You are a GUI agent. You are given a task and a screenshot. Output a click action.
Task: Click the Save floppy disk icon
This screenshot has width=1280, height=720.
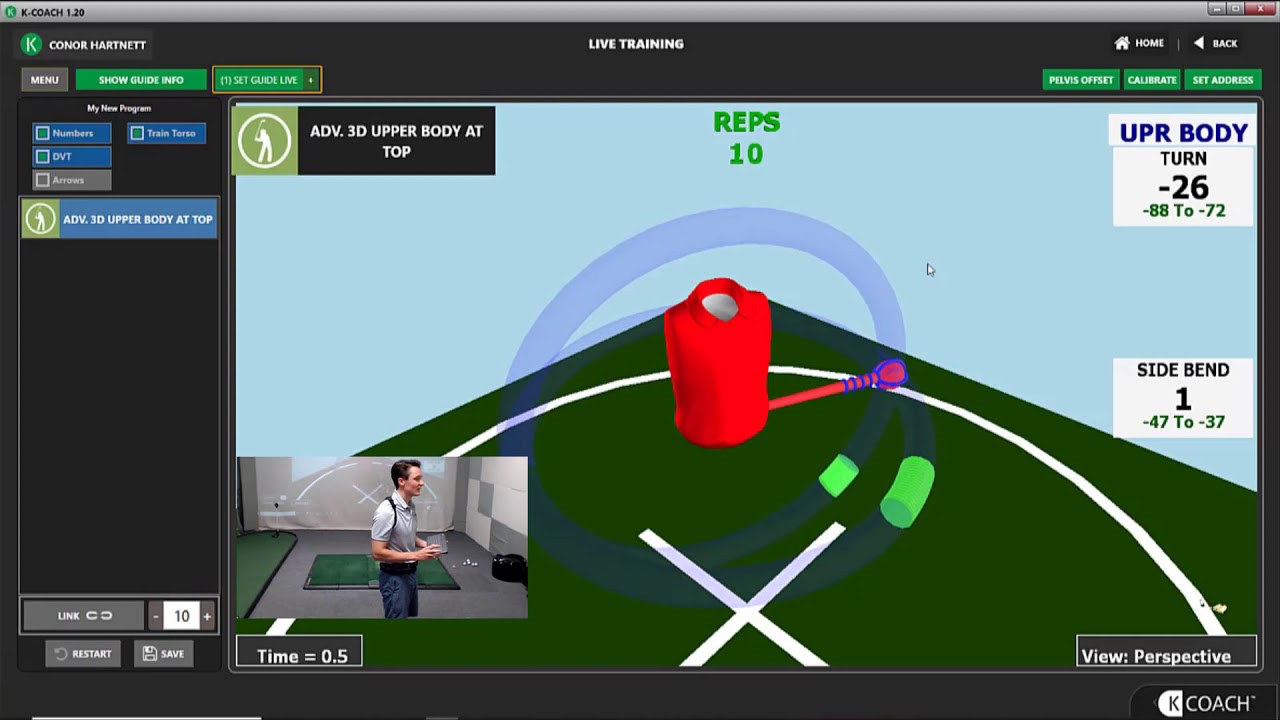point(149,654)
